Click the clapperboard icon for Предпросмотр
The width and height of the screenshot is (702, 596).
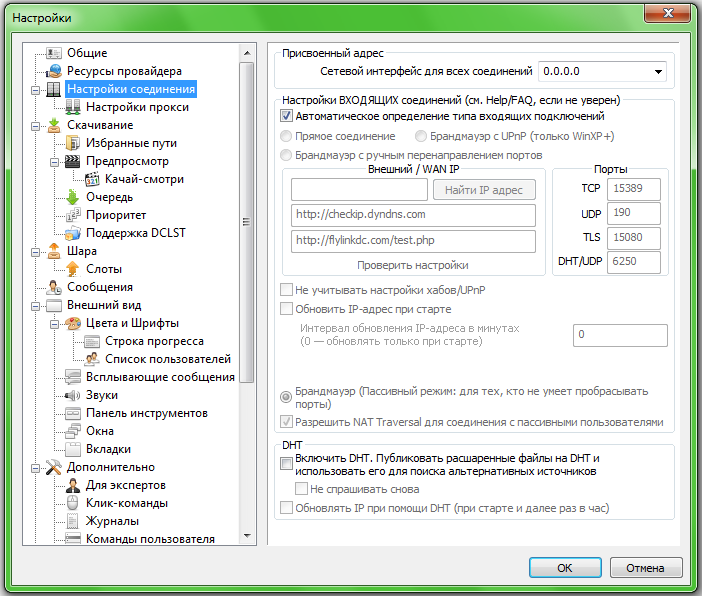pyautogui.click(x=72, y=161)
